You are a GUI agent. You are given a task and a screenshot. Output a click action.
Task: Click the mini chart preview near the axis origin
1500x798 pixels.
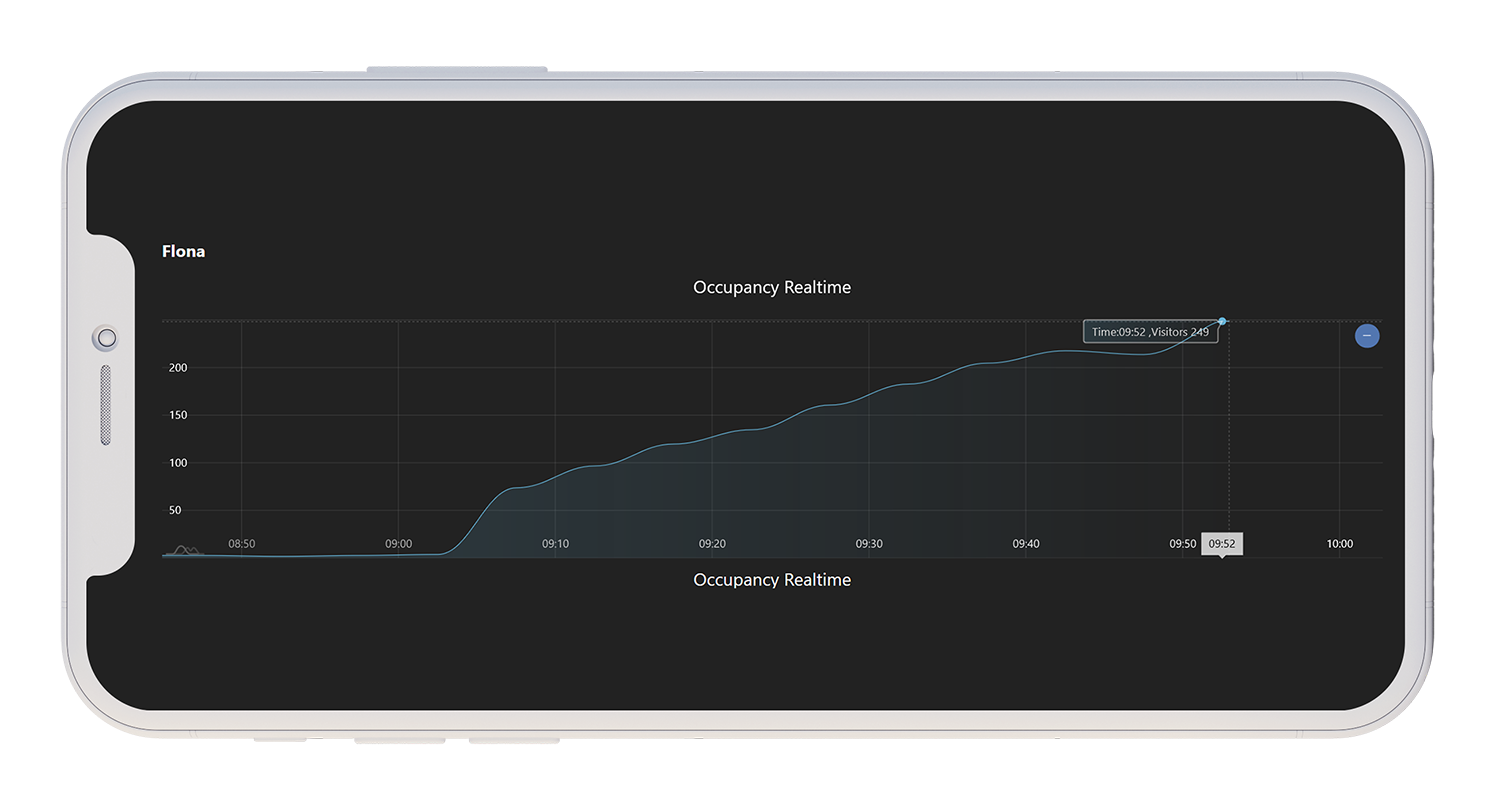tap(184, 550)
